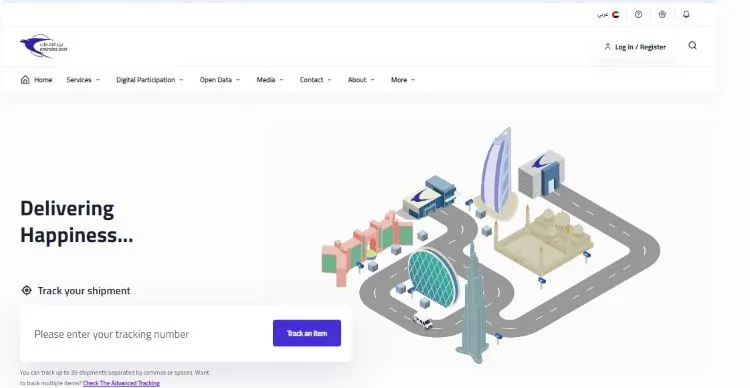This screenshot has height=388, width=750.
Task: Click the target icon beside Track your shipment
Action: click(26, 290)
